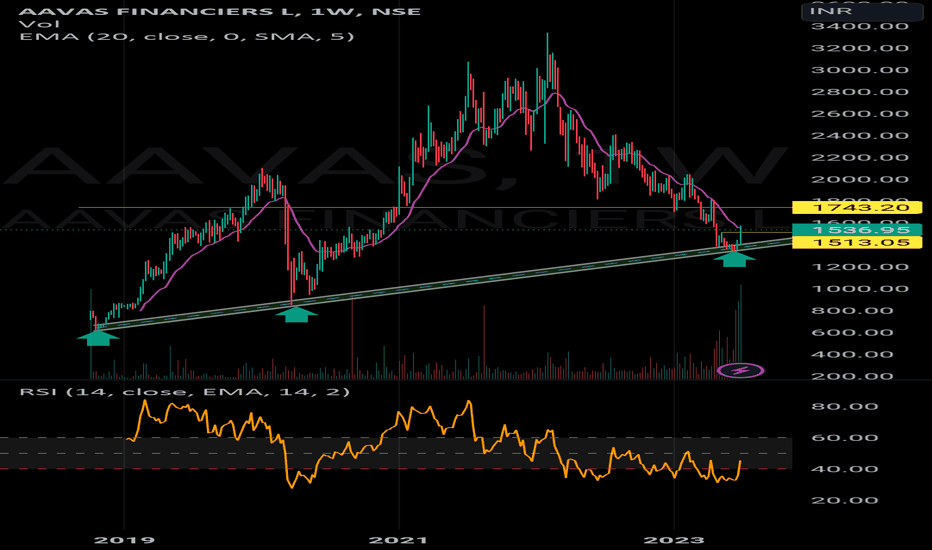Select the RSI (14, close, EMA, 14, 2) legend

pos(185,392)
